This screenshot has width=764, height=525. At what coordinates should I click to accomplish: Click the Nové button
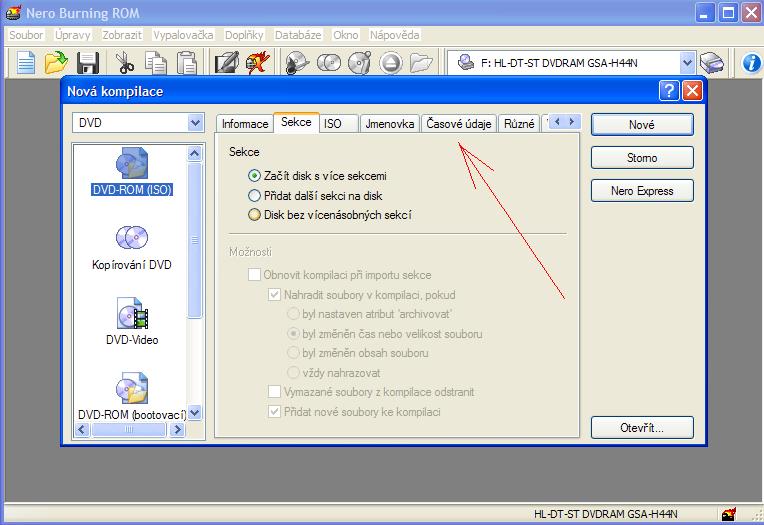coord(642,125)
